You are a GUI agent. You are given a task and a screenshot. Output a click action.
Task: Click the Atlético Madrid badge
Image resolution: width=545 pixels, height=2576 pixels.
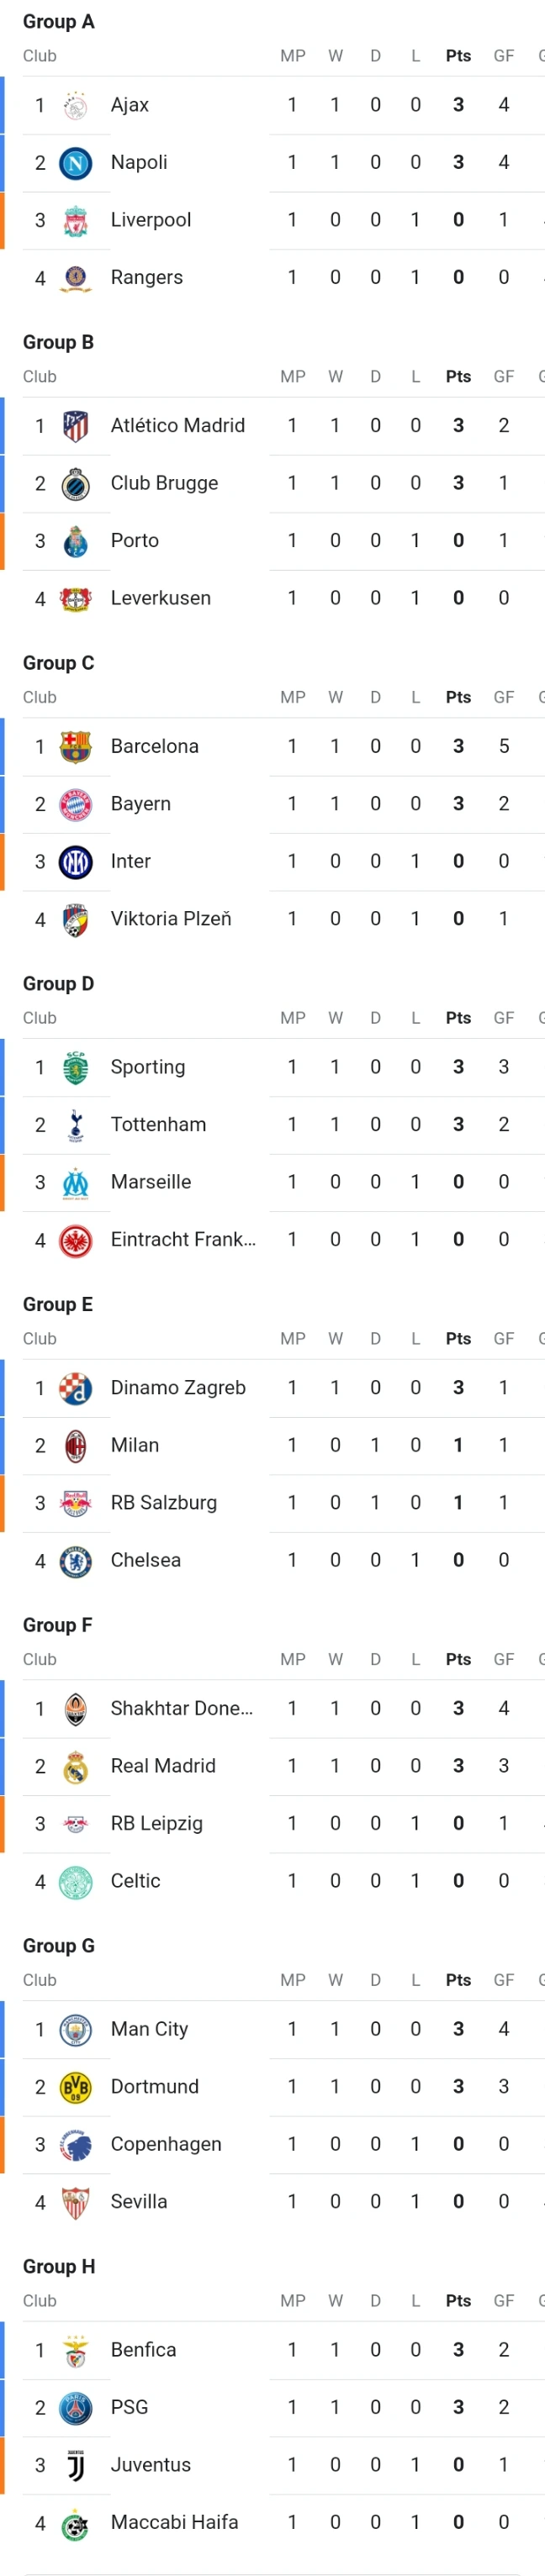point(75,426)
